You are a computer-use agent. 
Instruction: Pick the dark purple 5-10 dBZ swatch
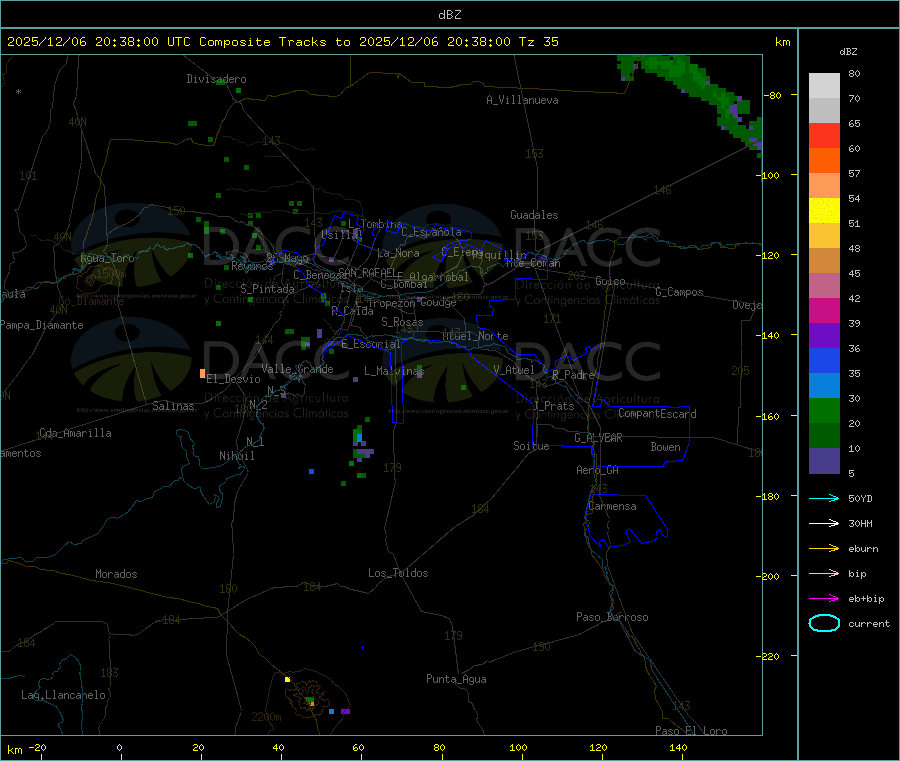click(x=824, y=461)
